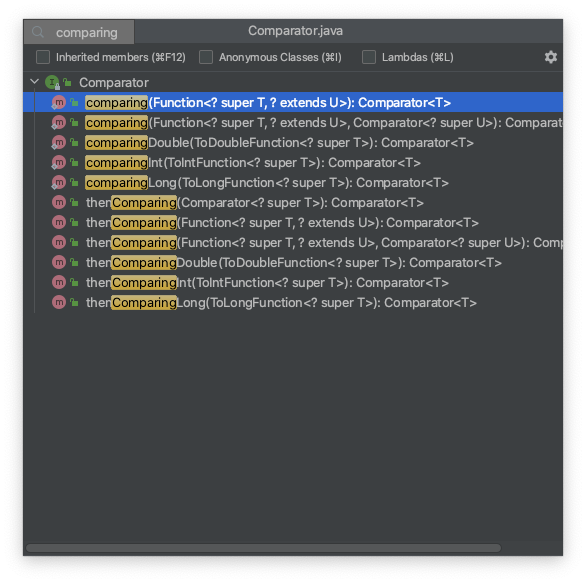Click public visibility icon beside comparingLong
Screen dimensions: 586x583
coord(74,182)
